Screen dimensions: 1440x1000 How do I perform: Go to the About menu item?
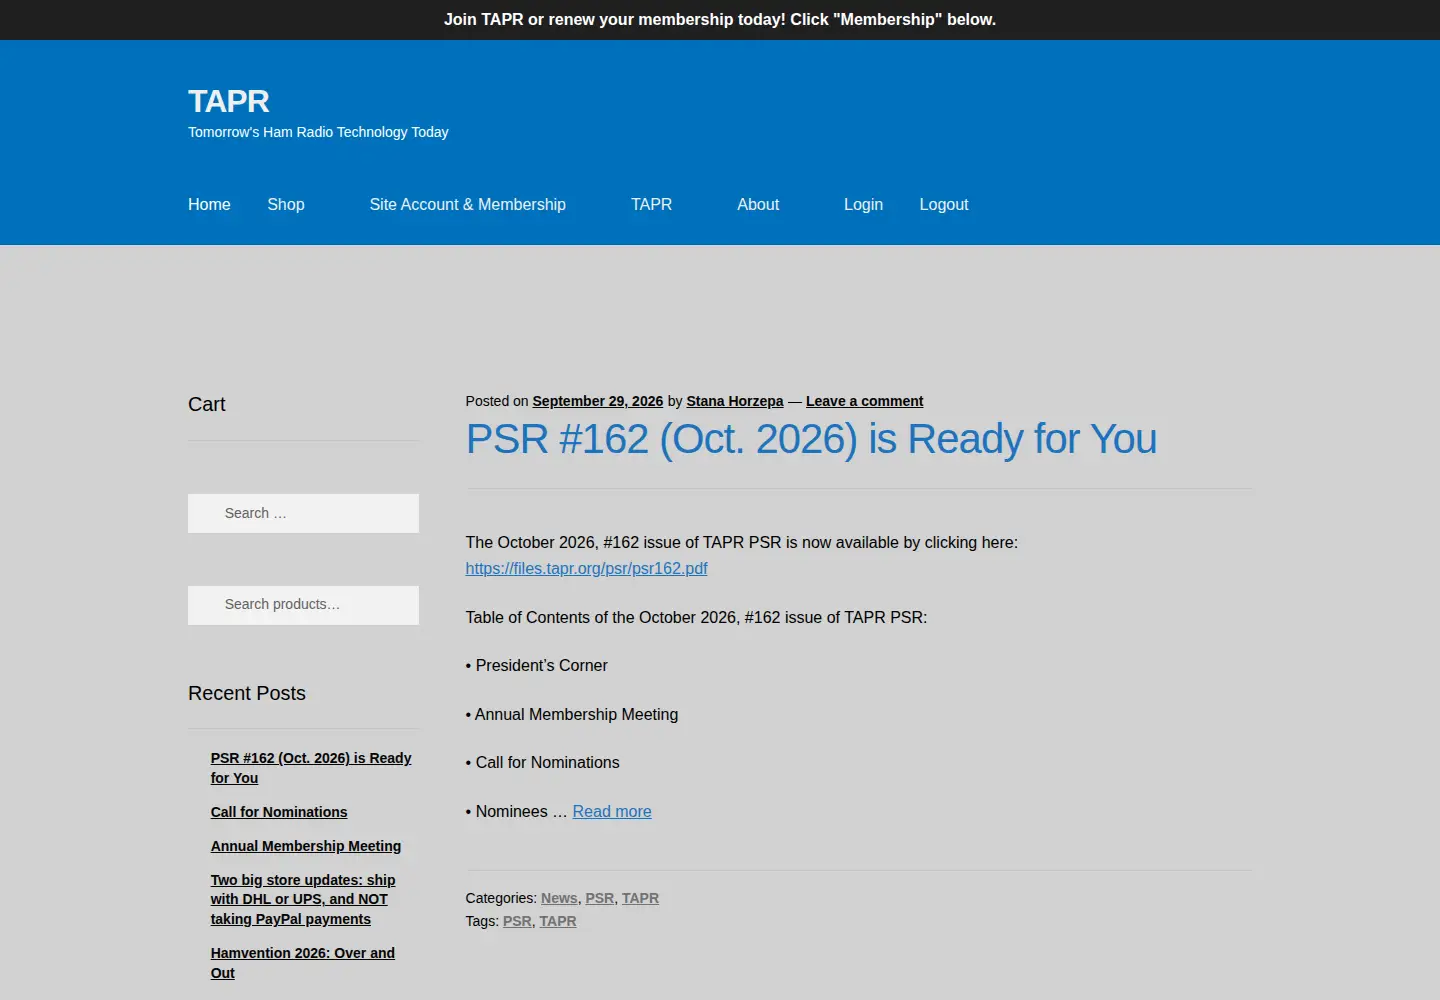pyautogui.click(x=758, y=204)
